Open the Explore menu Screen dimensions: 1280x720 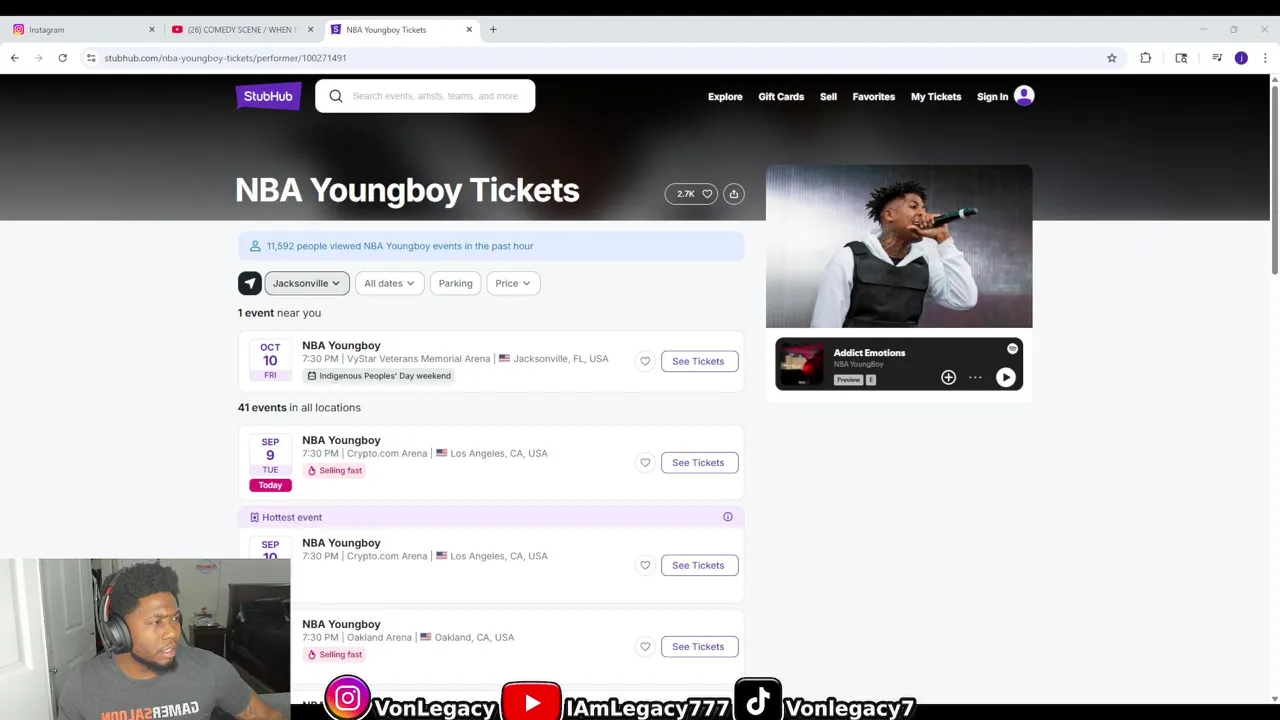[x=725, y=97]
